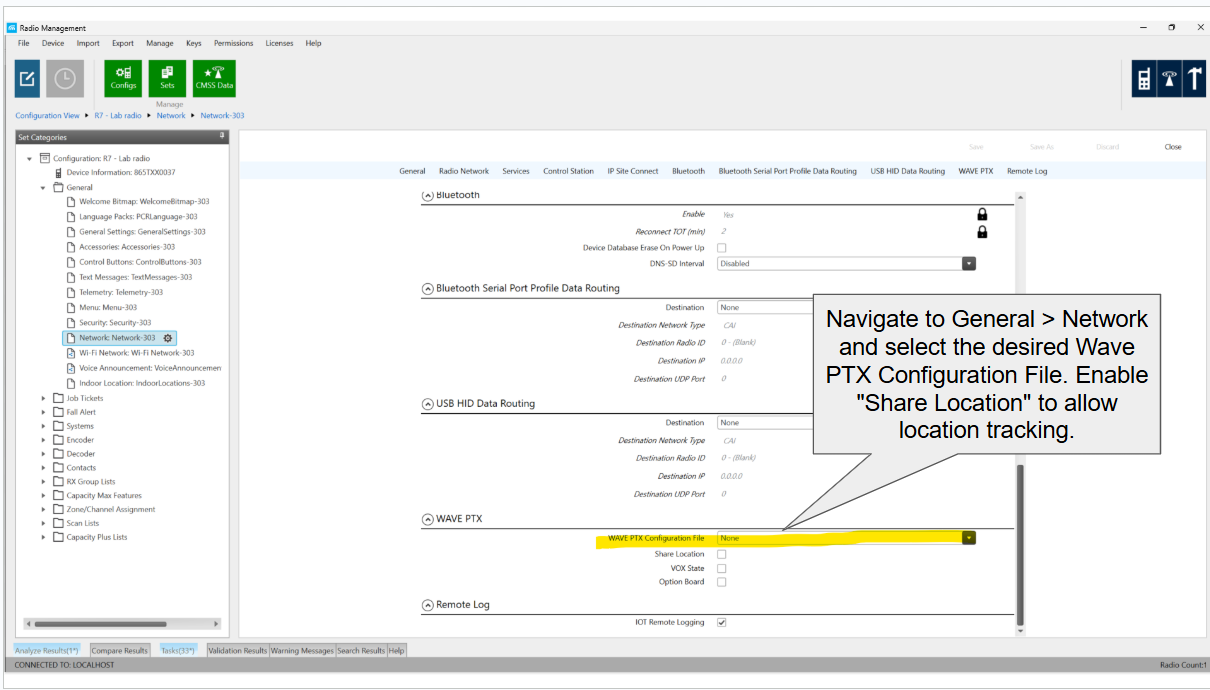Viewport: 1210px width, 690px height.
Task: Collapse the WAVE PTX section
Action: point(428,519)
